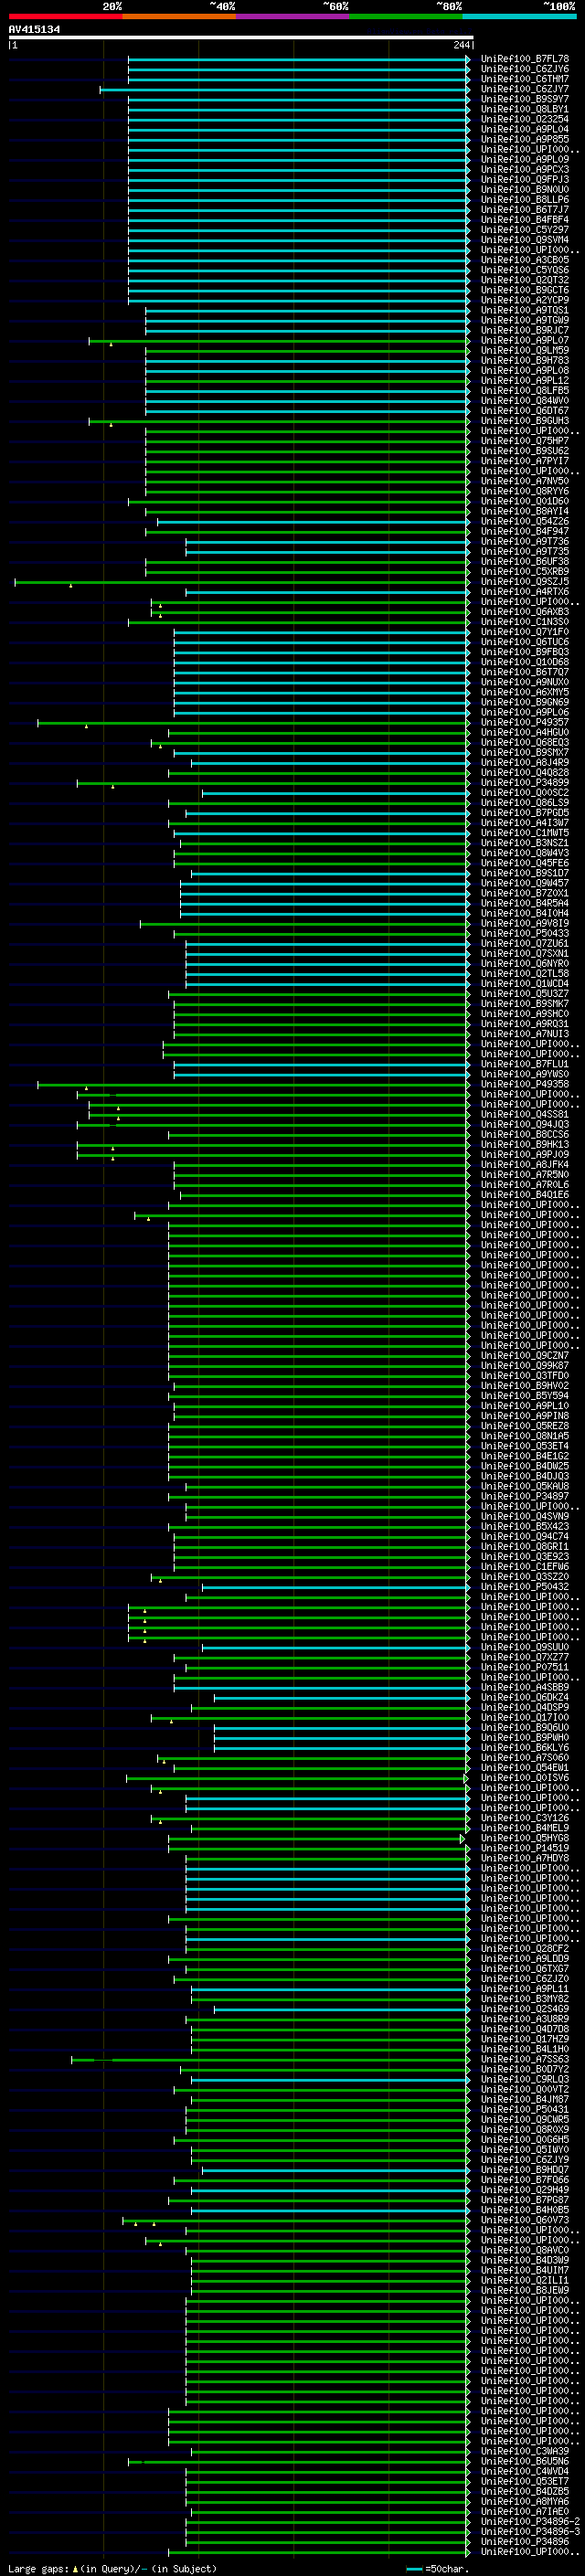Click the UniRef100_Q9SVM4 label

(525, 240)
